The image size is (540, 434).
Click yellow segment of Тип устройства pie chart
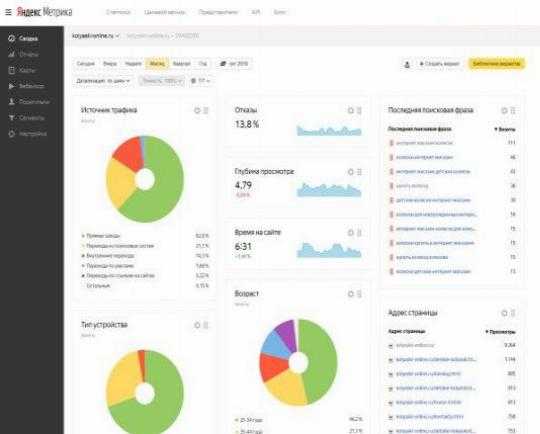pos(122,377)
